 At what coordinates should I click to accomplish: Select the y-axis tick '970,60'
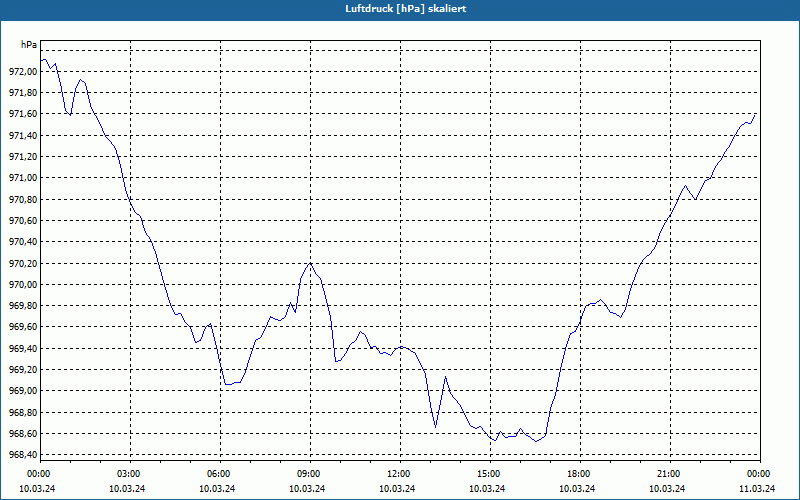pos(23,221)
